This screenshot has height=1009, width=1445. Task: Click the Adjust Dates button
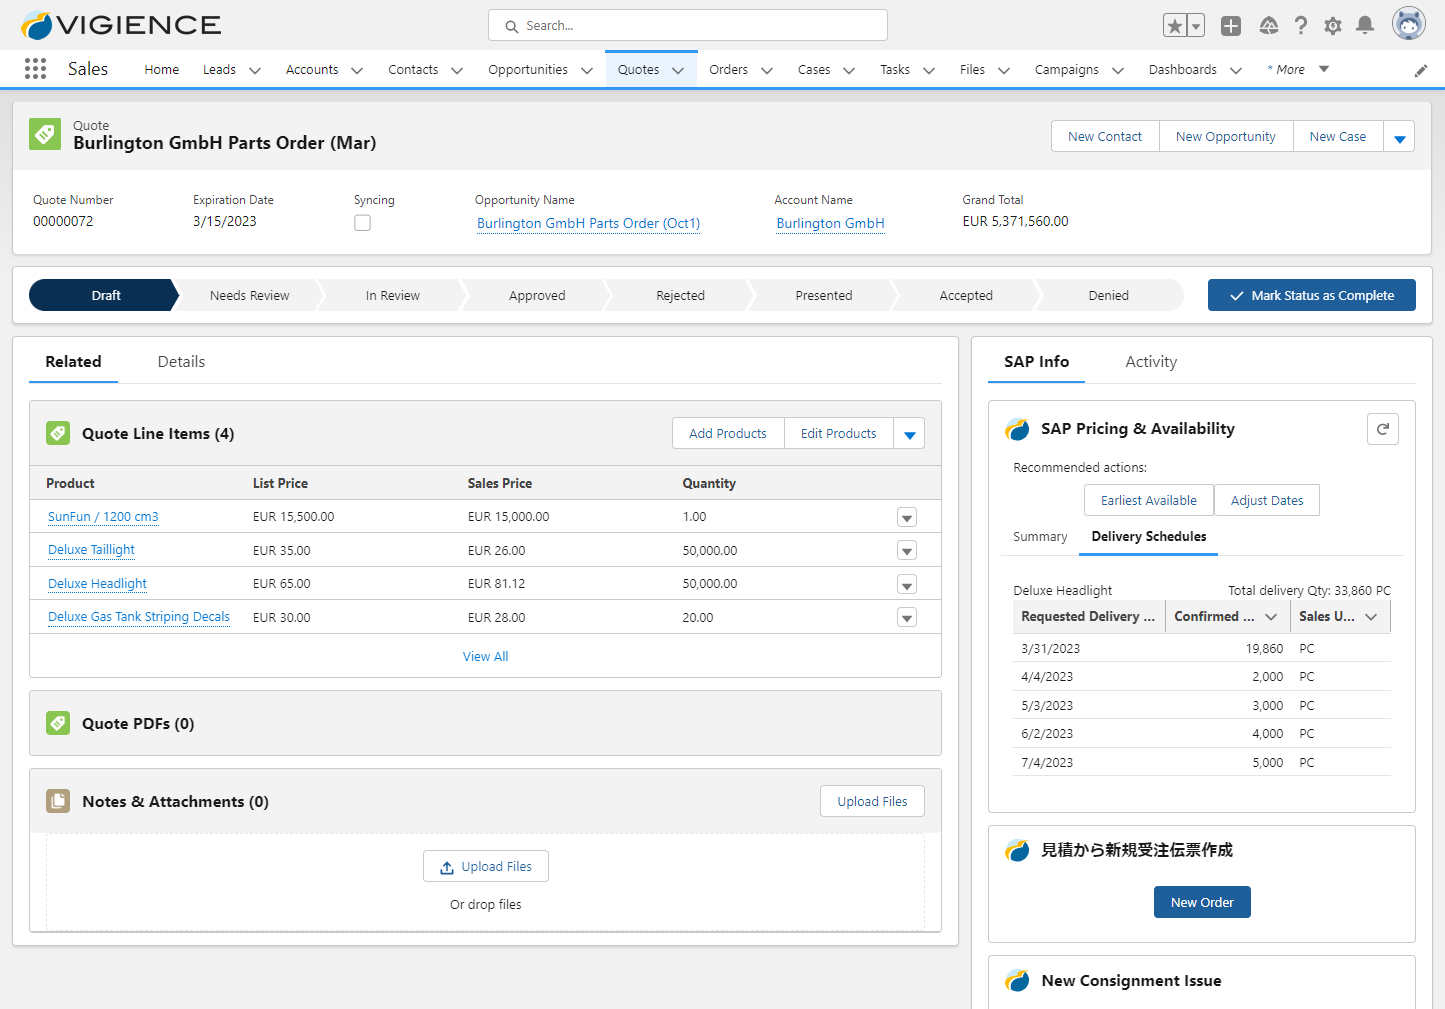pos(1267,500)
